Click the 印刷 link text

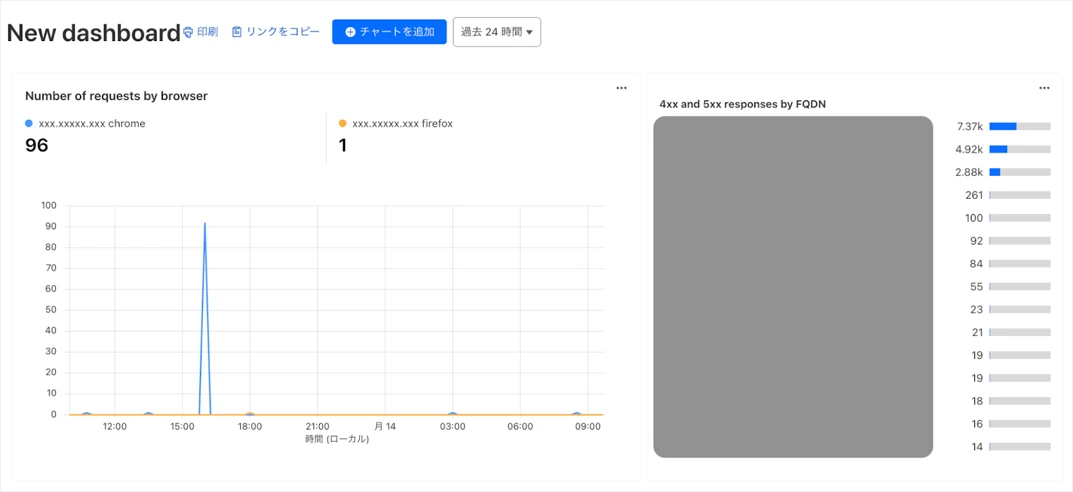point(207,32)
